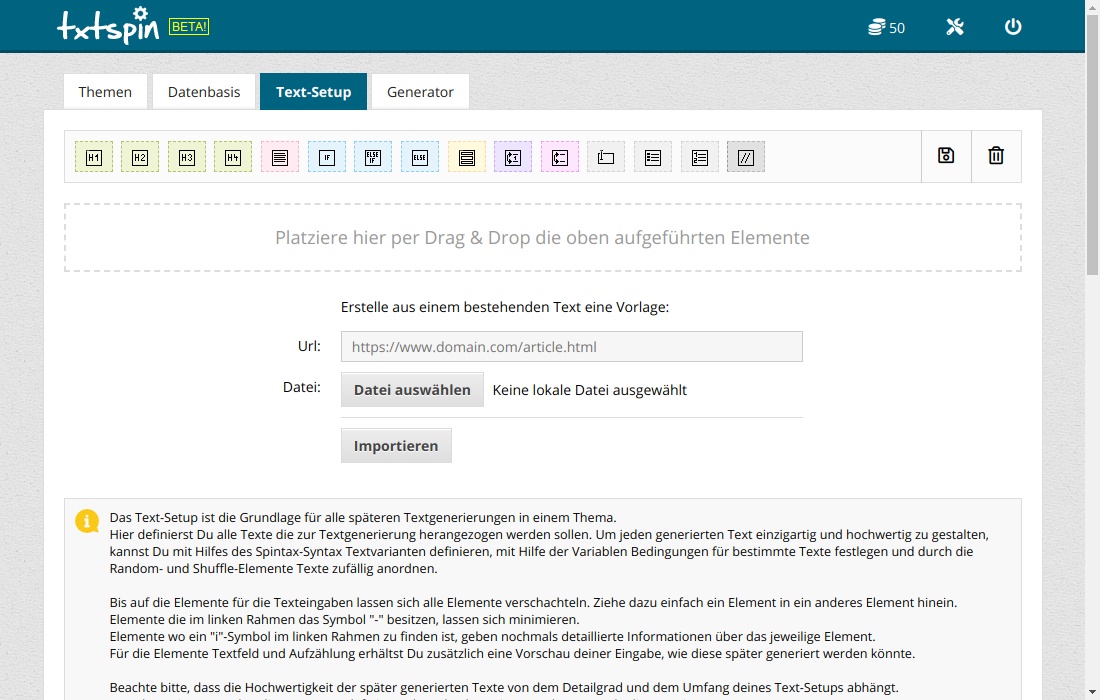Switch to the Themen tab
1100x700 pixels.
(x=105, y=92)
